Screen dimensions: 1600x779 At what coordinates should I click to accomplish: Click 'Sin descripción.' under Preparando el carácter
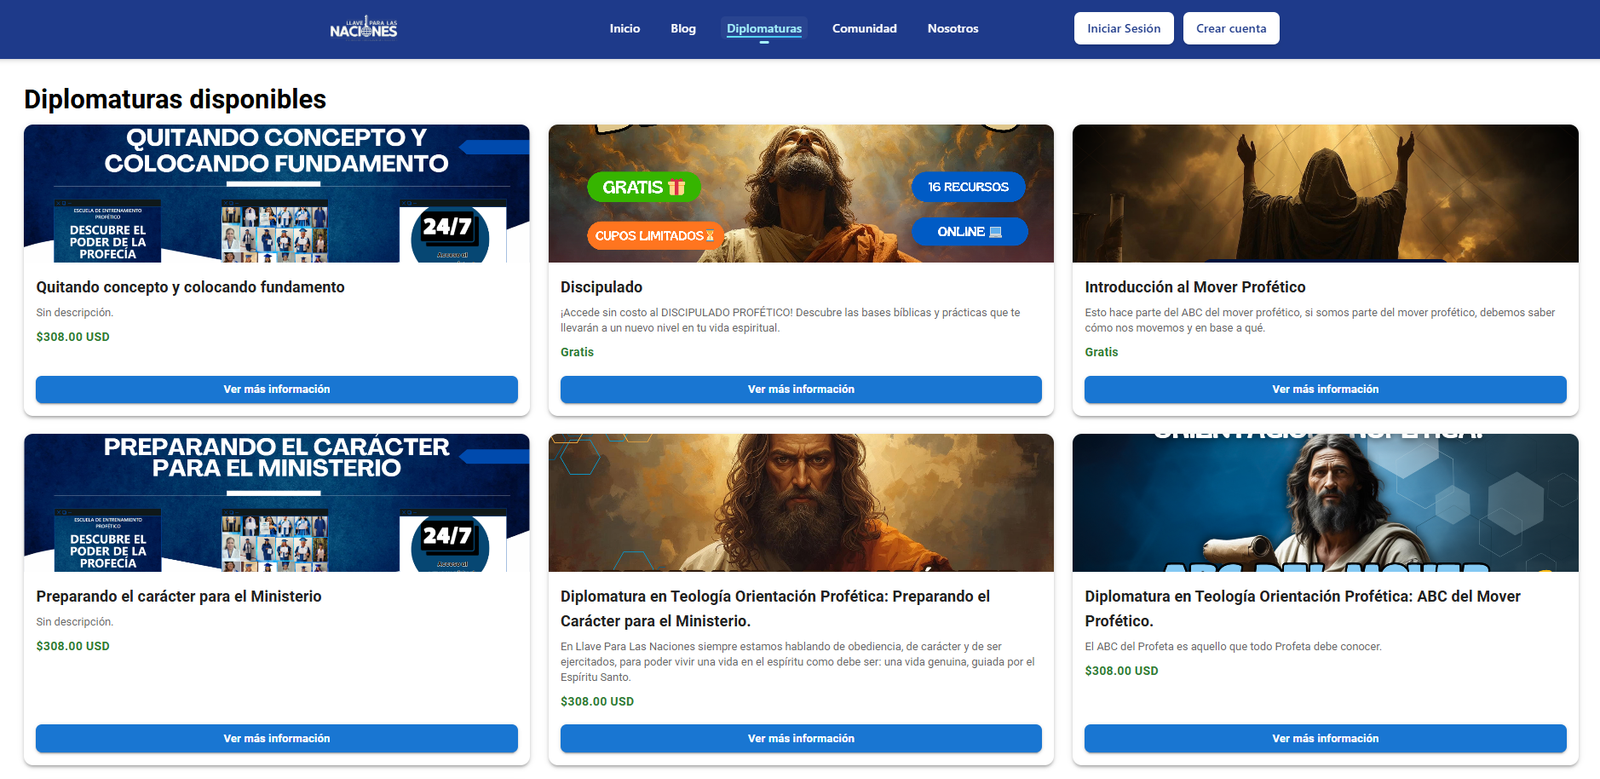[x=75, y=622]
